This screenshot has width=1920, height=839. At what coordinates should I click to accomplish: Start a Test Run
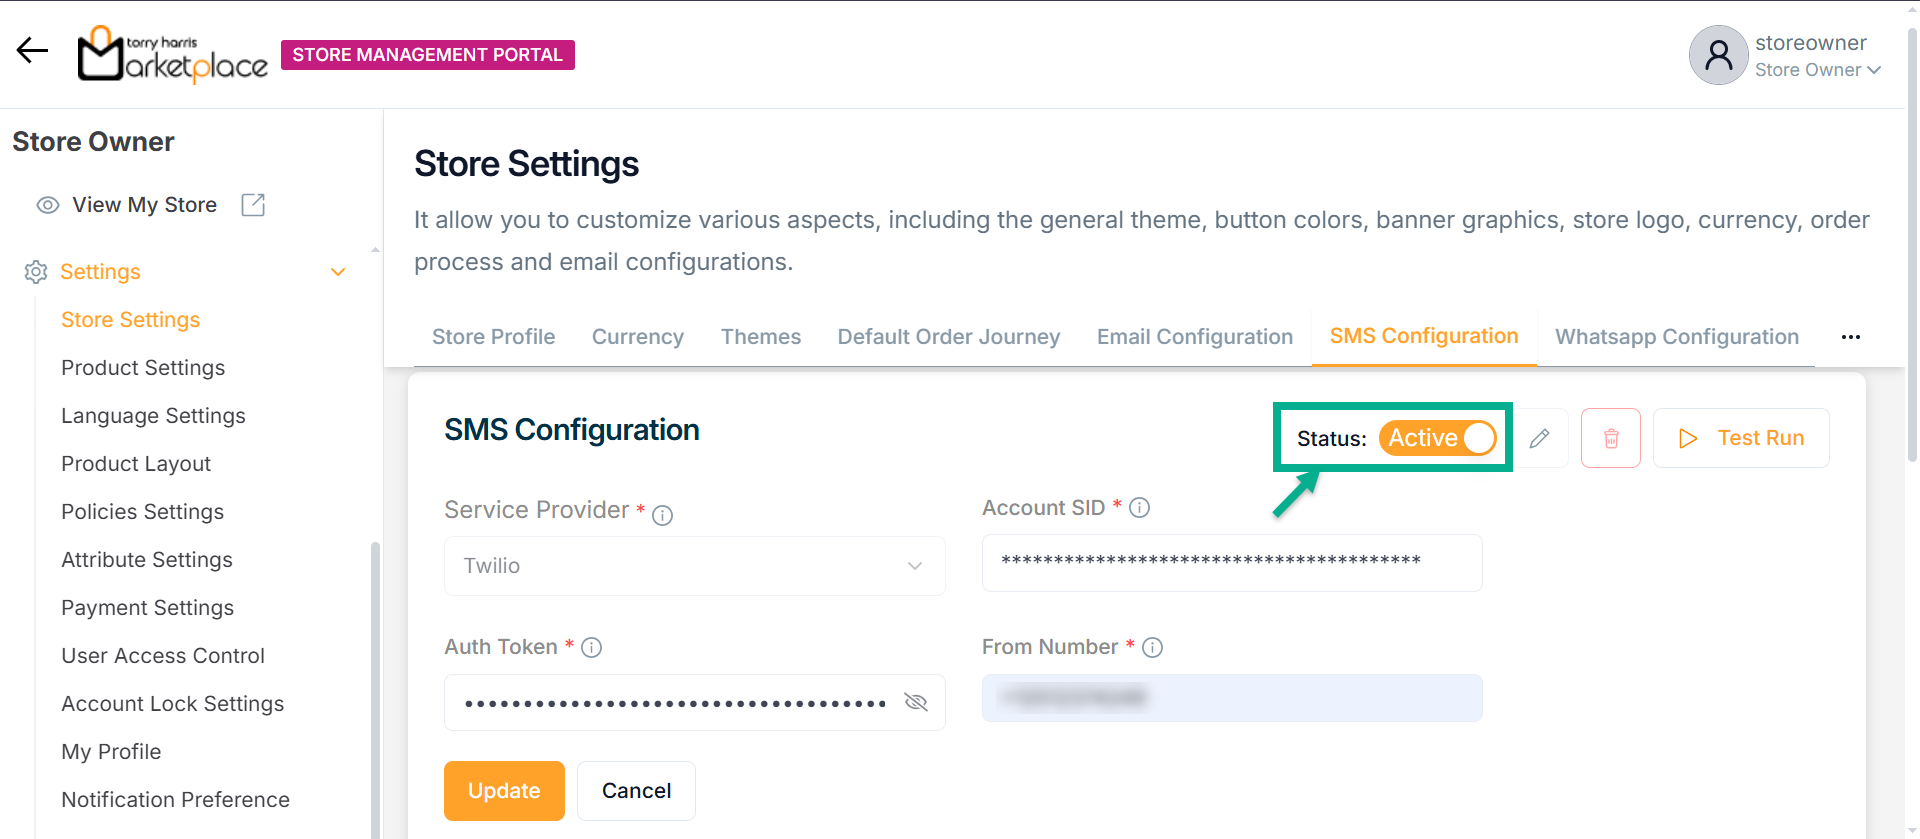(x=1741, y=438)
